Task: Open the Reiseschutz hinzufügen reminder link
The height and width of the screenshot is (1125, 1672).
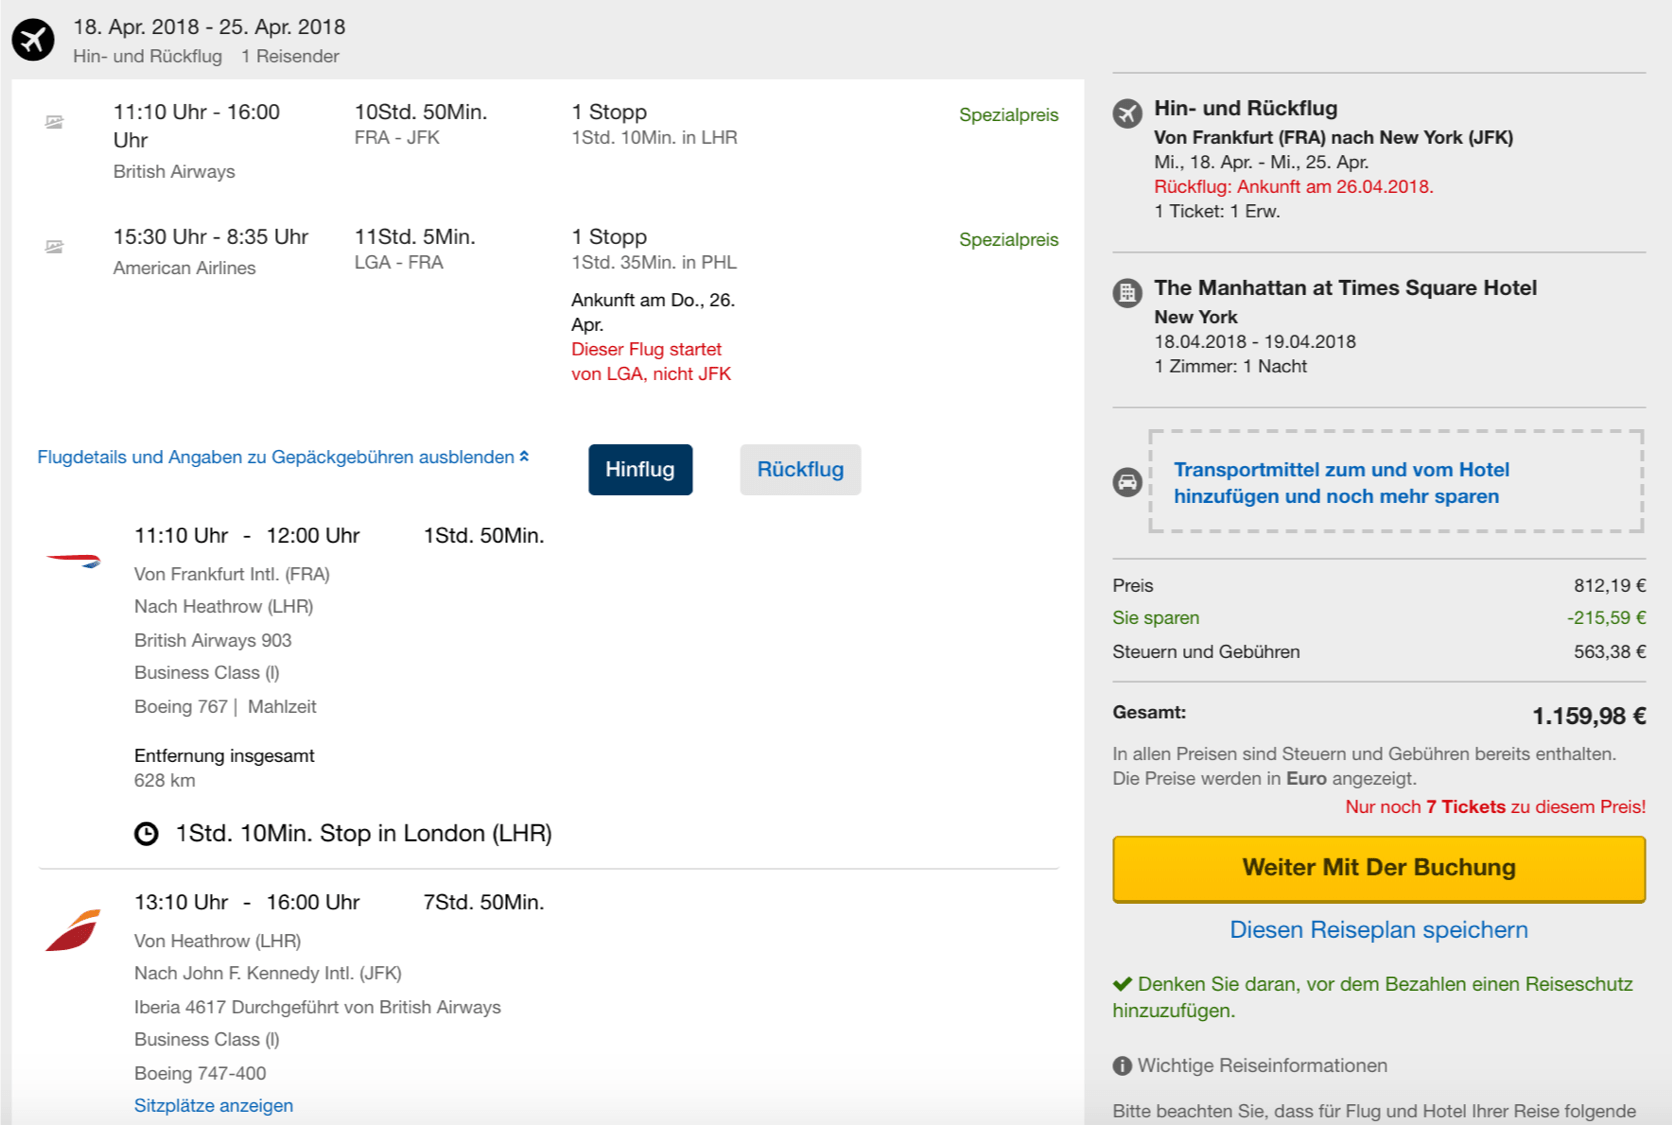Action: pos(1373,997)
